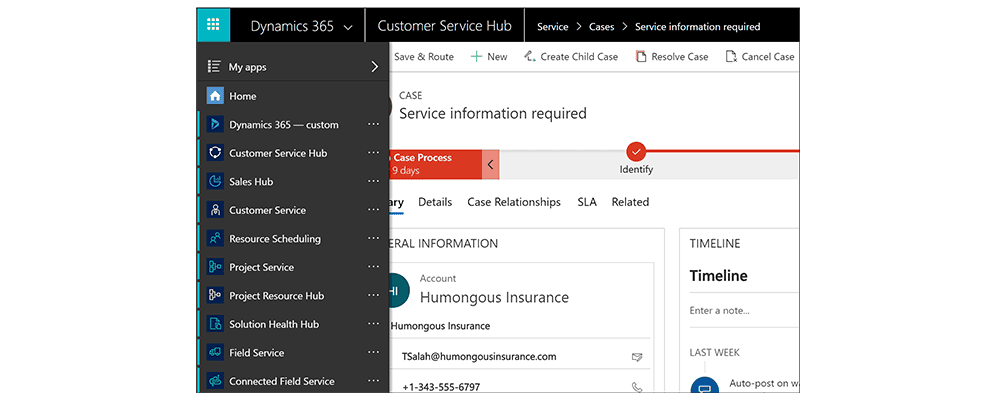The height and width of the screenshot is (400, 1000).
Task: Switch to the Related tab
Action: click(630, 202)
